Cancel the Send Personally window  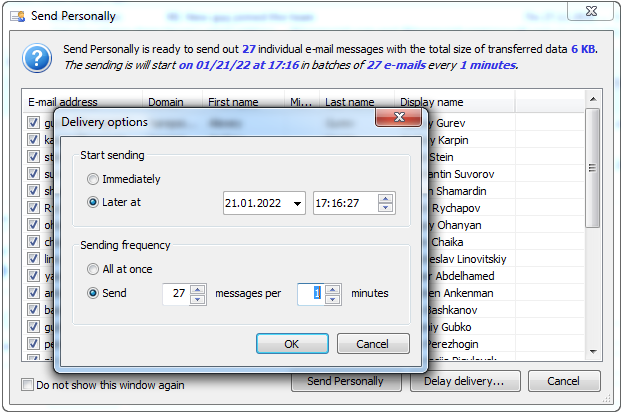pos(564,381)
